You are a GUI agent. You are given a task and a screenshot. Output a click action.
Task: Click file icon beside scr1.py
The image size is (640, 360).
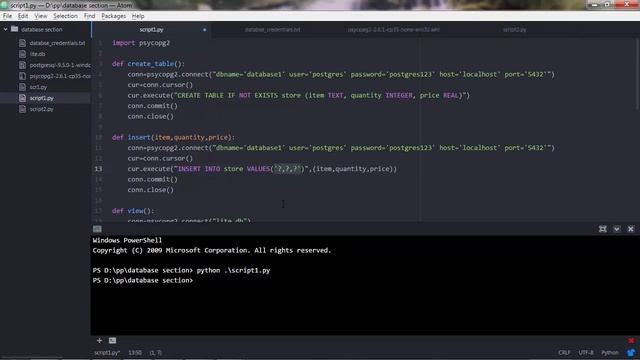[x=22, y=87]
